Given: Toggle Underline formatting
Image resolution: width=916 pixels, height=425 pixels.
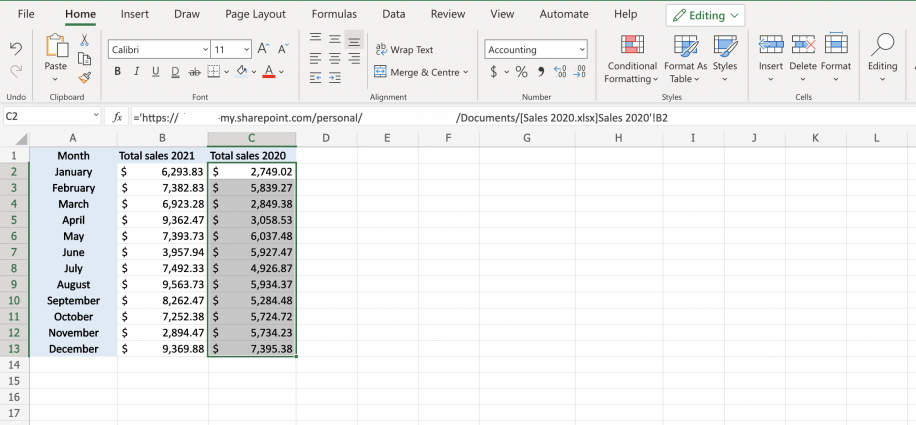Looking at the screenshot, I should [x=155, y=72].
